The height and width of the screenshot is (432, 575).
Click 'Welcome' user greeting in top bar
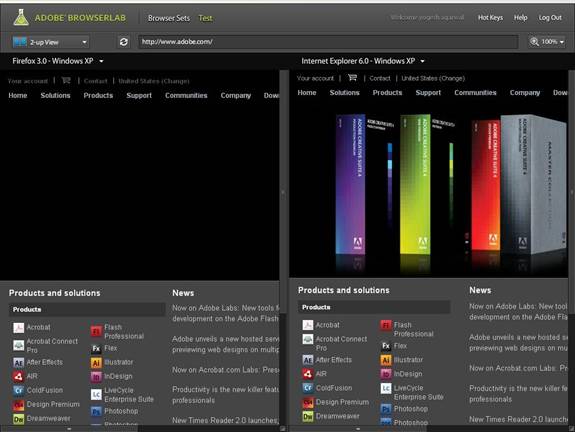(x=427, y=17)
